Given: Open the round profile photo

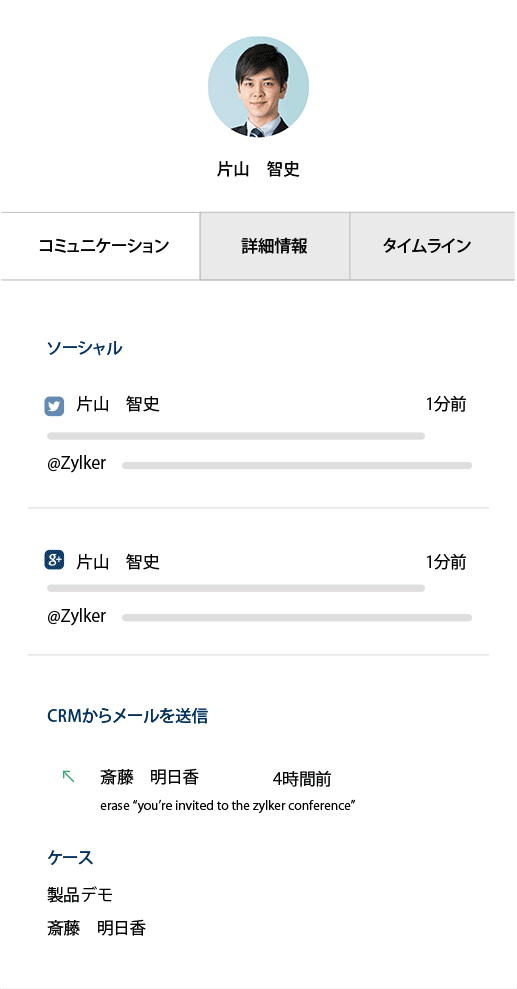Looking at the screenshot, I should coord(258,86).
